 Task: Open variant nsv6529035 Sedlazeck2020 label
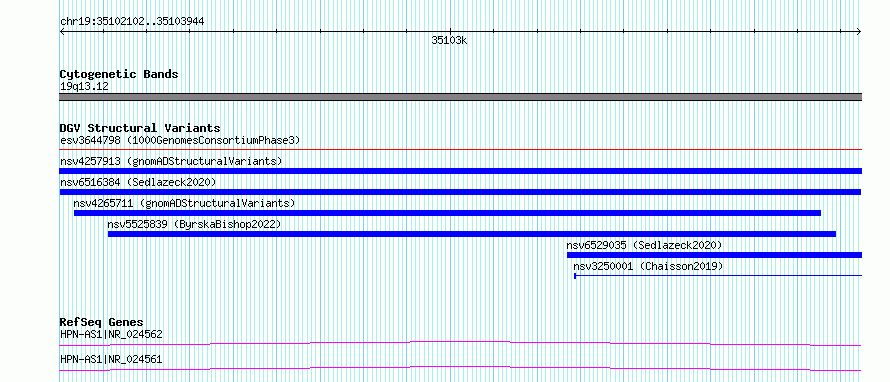644,245
